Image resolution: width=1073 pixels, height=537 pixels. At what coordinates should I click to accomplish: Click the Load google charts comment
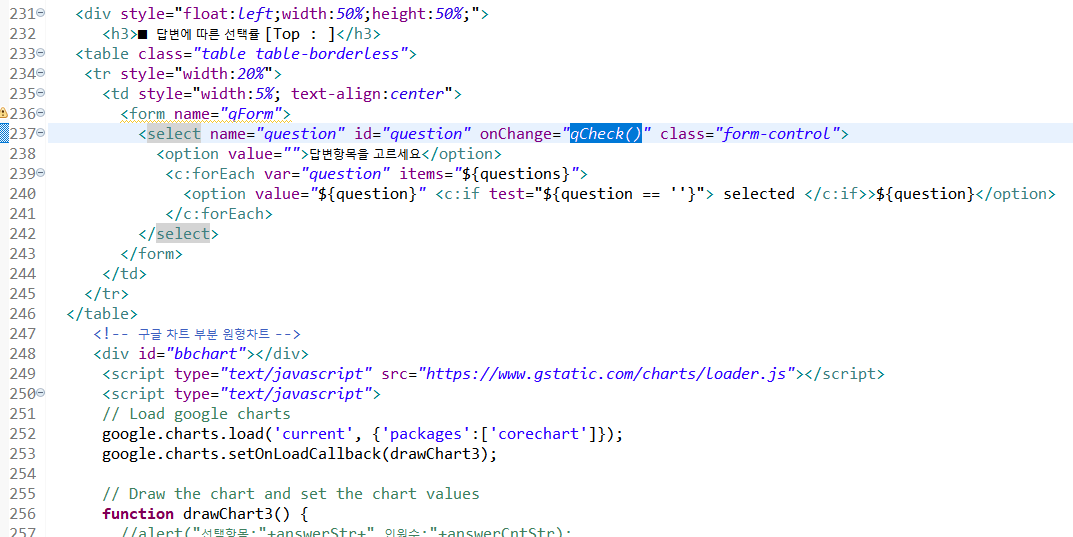tap(196, 414)
